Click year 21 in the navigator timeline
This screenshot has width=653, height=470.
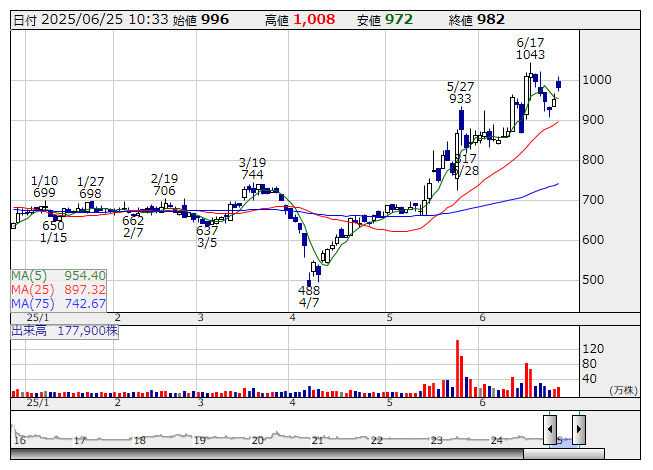[318, 440]
